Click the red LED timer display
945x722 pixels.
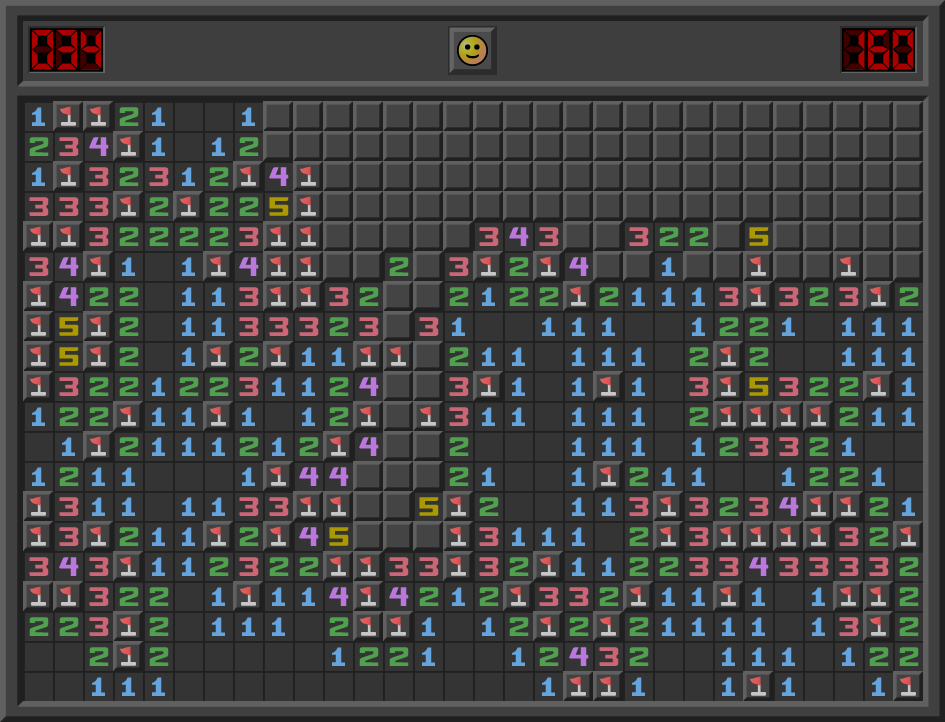point(878,50)
